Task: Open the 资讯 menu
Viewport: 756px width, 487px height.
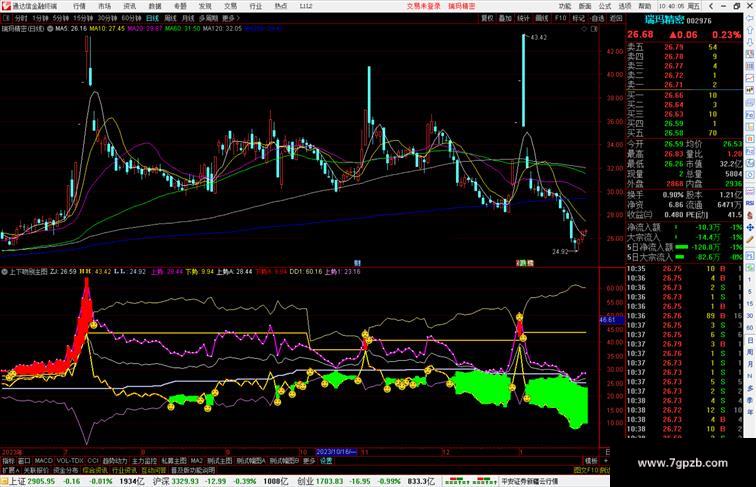Action: (129, 6)
